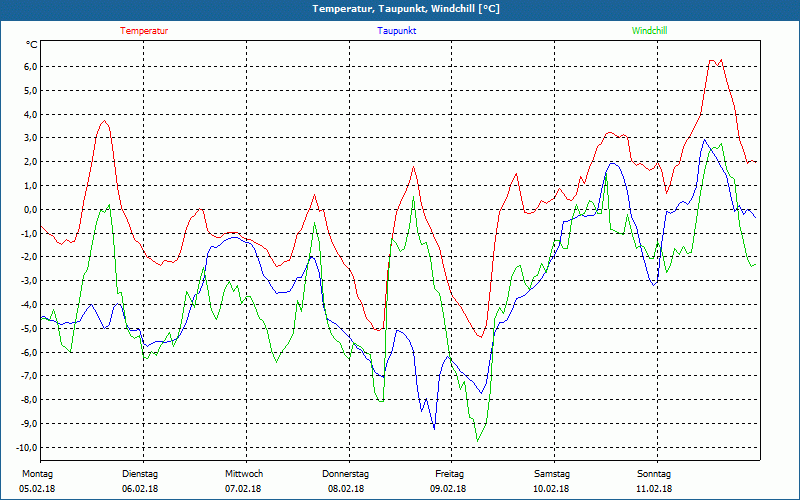Image resolution: width=800 pixels, height=500 pixels.
Task: Click the red Temperatur legend label
Action: [144, 31]
